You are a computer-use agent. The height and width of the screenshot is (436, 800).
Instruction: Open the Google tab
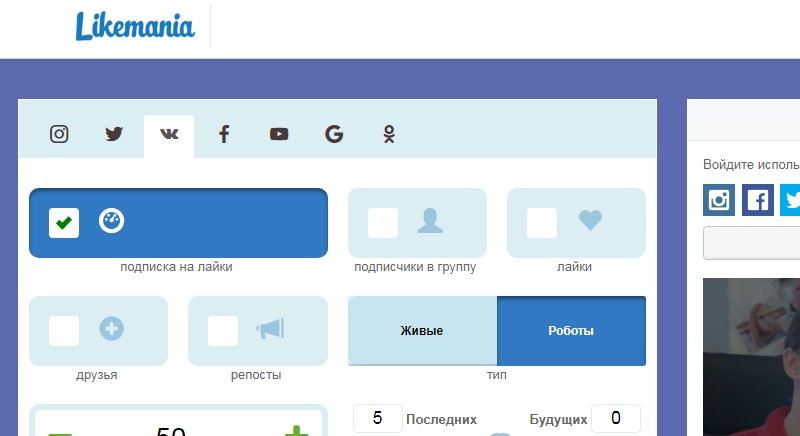[x=334, y=134]
